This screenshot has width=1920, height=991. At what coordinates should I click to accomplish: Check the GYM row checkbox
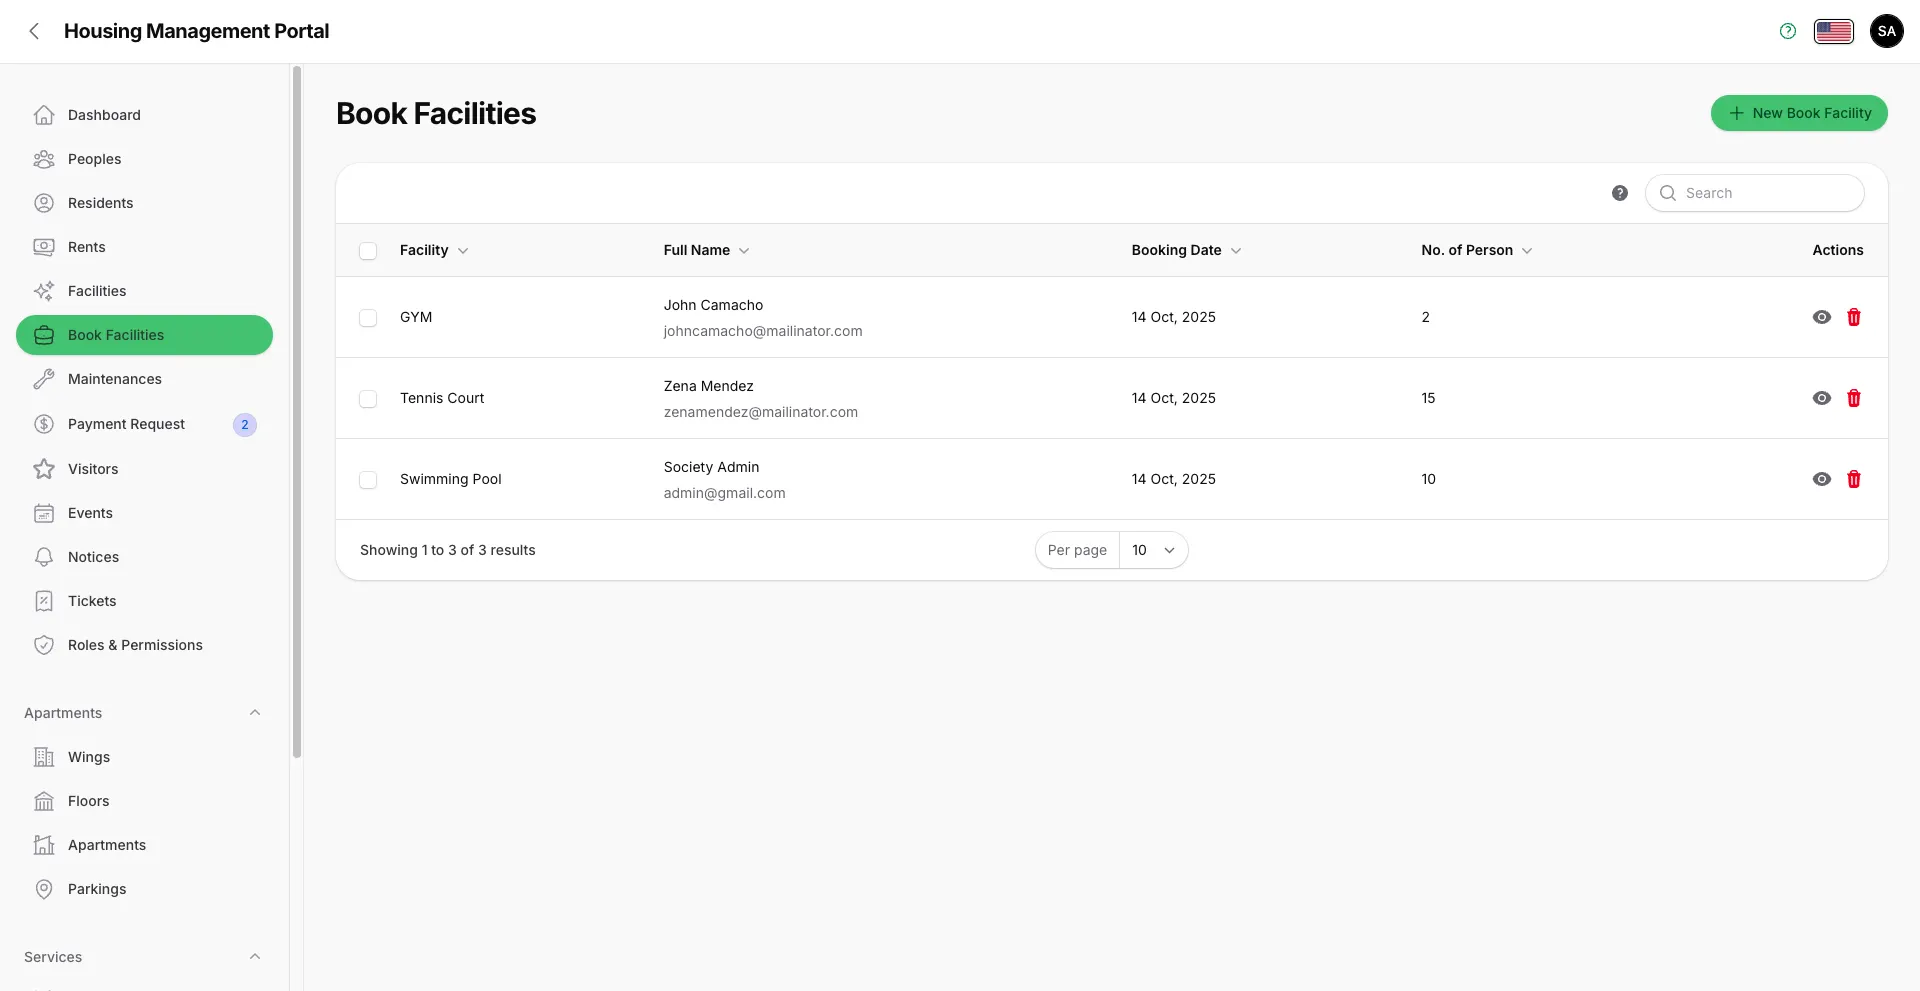368,318
